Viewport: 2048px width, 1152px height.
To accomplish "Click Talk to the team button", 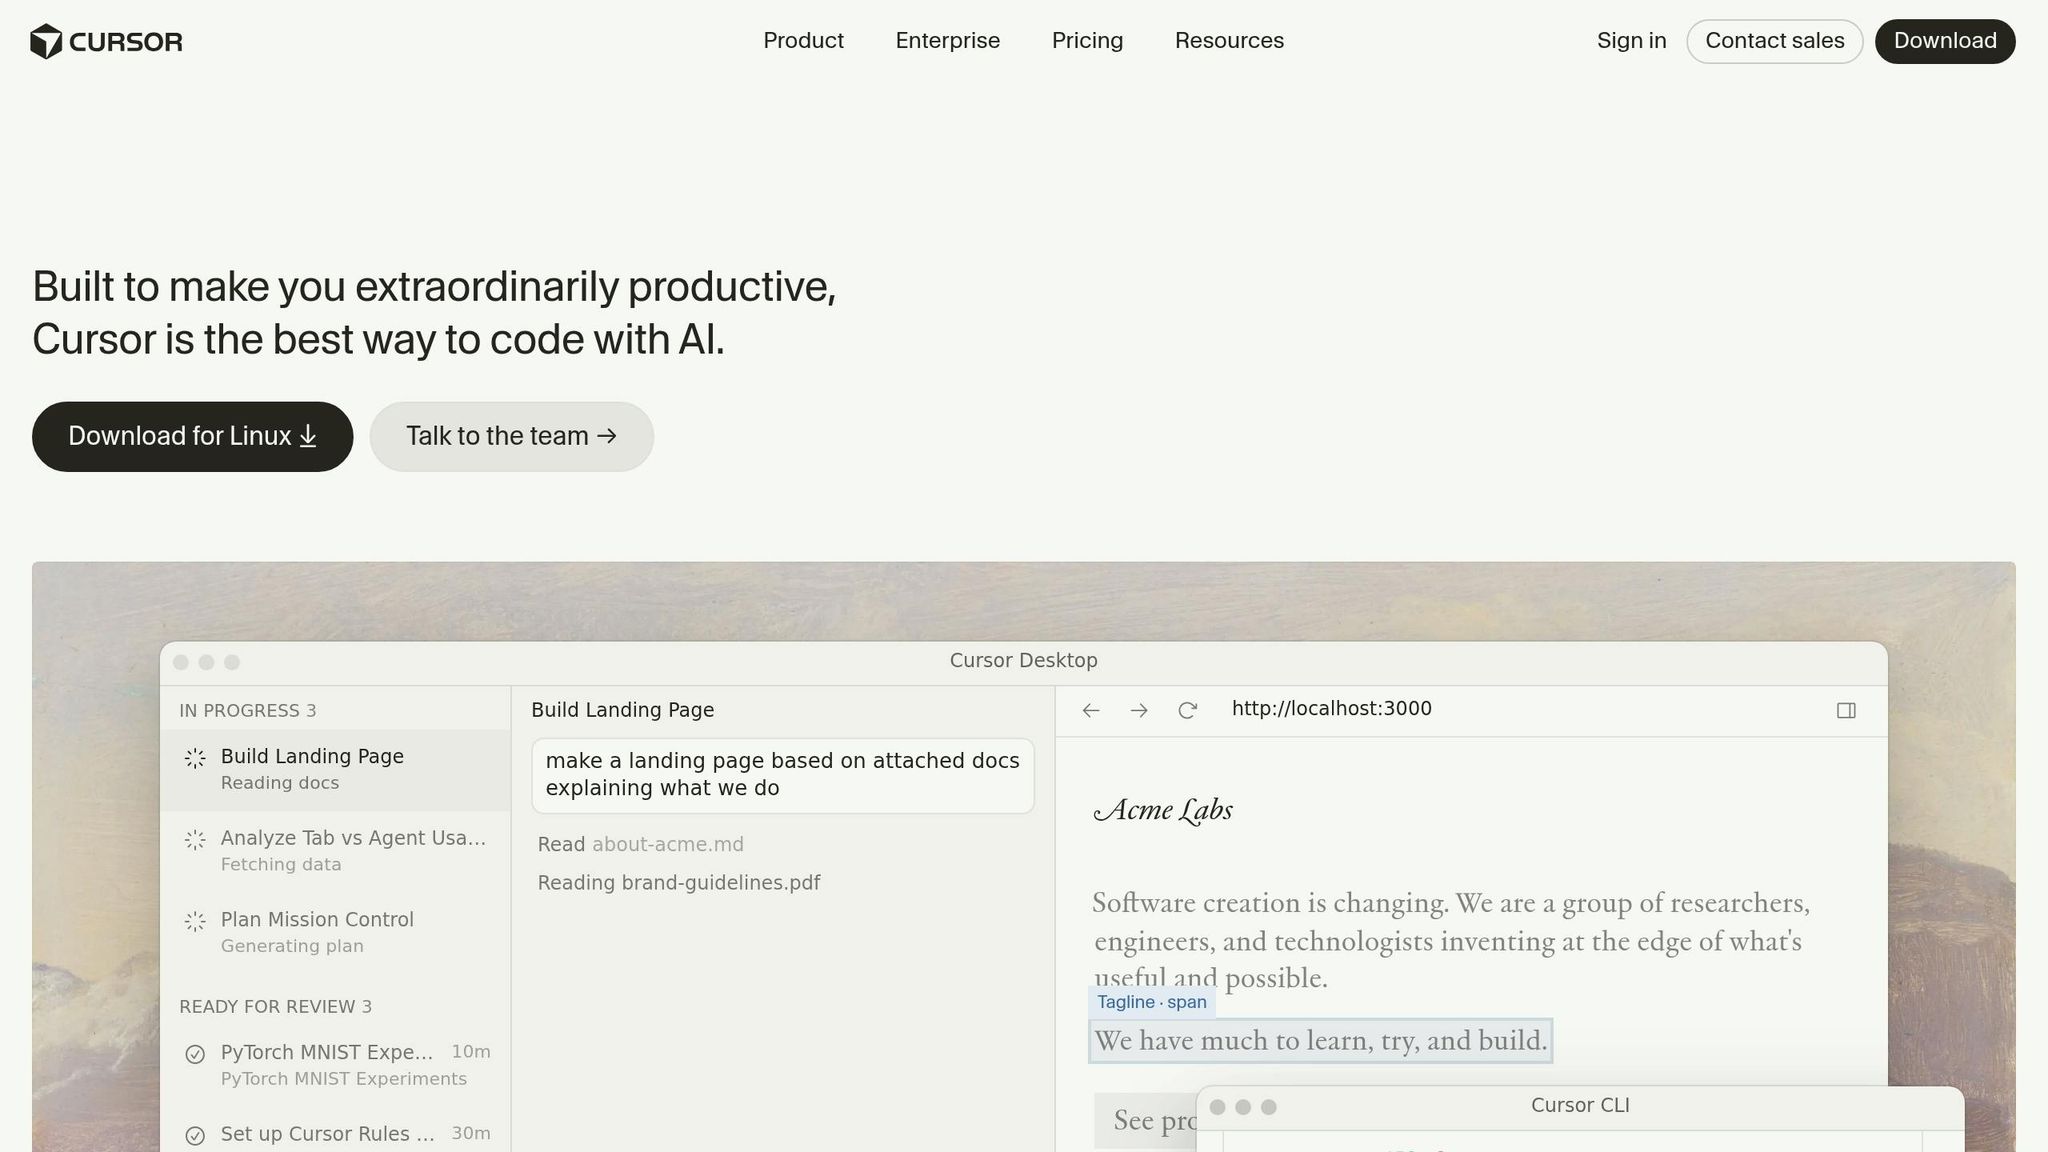I will (x=511, y=436).
